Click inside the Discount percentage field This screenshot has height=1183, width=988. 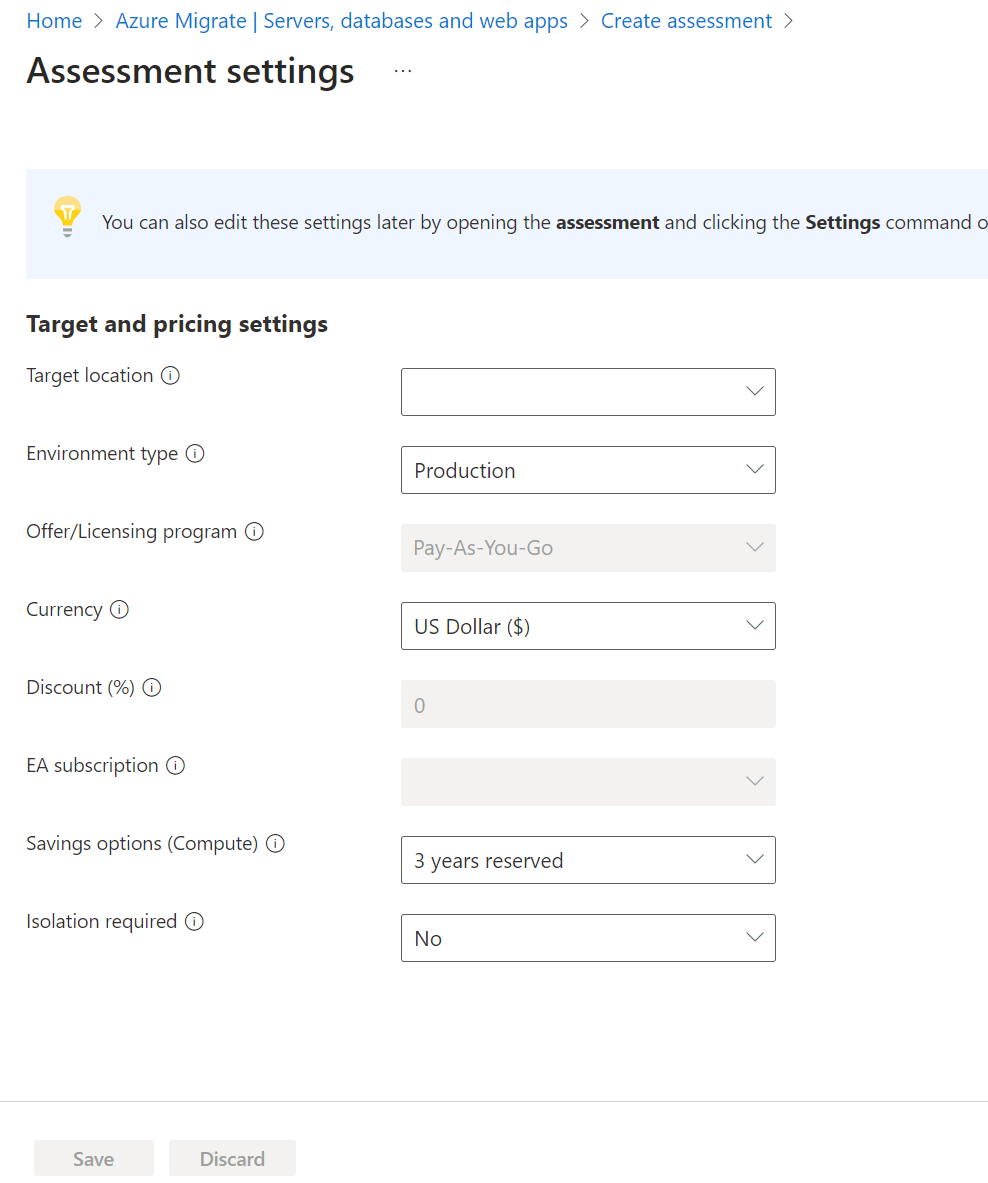588,704
